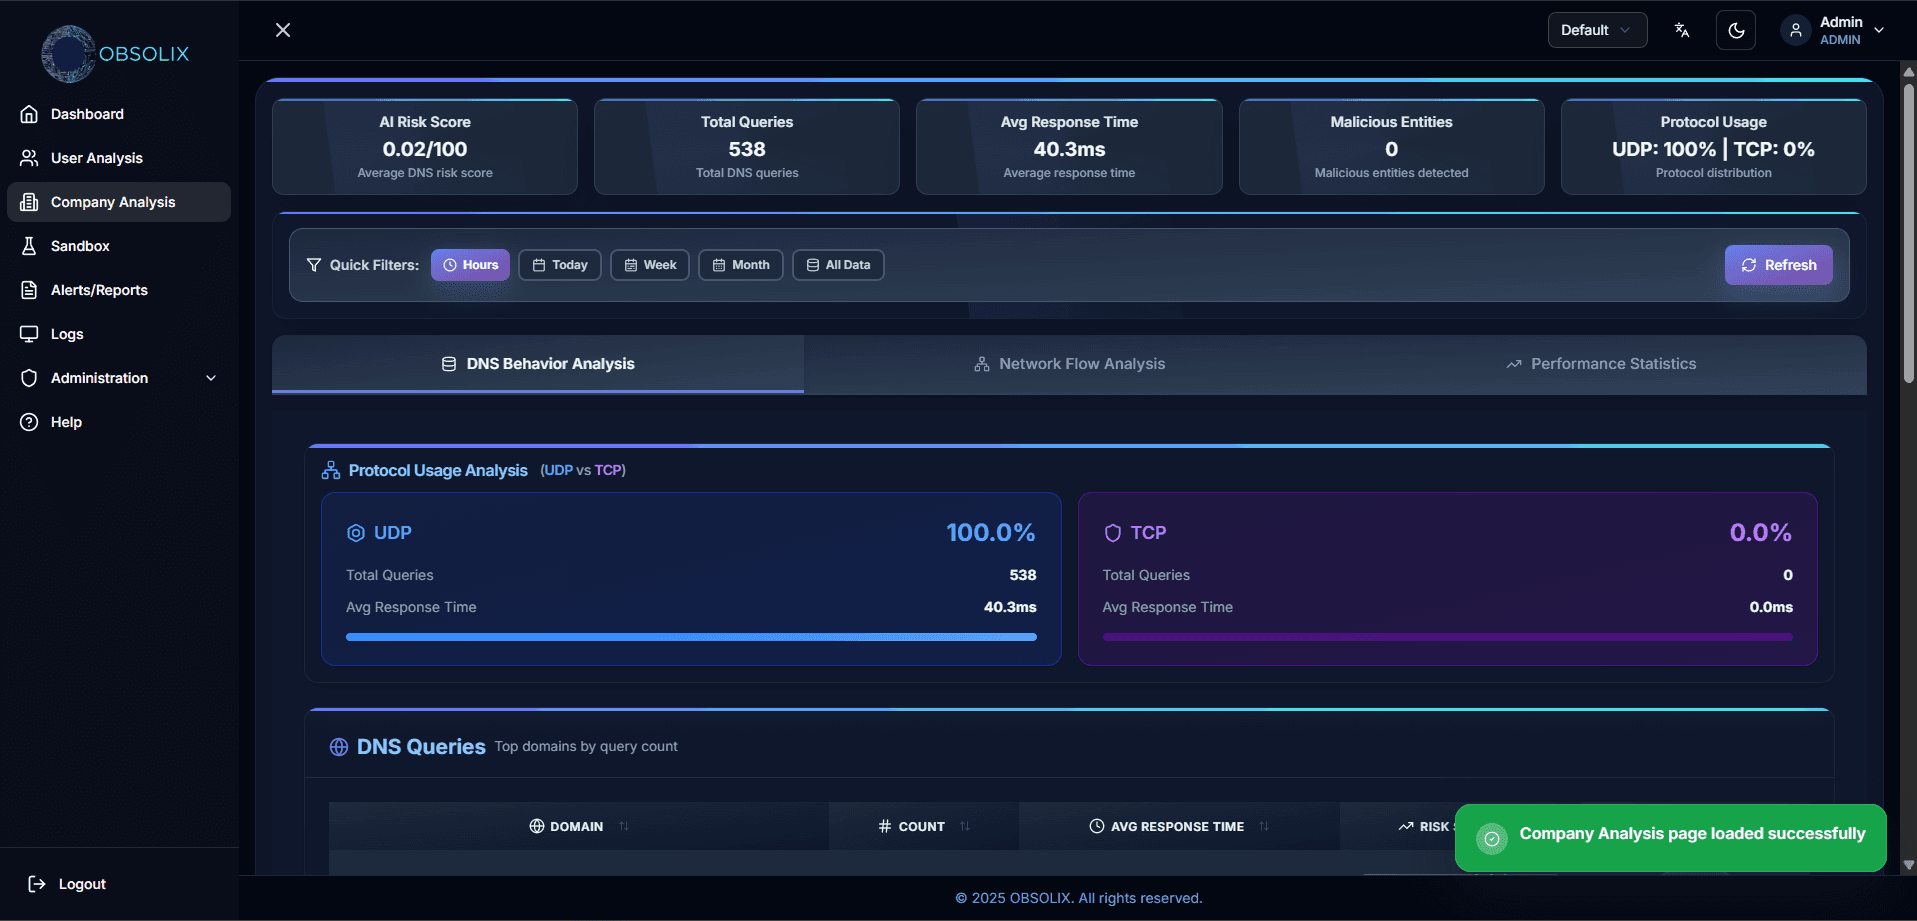Select the All Data quick filter
This screenshot has width=1917, height=921.
tap(838, 265)
